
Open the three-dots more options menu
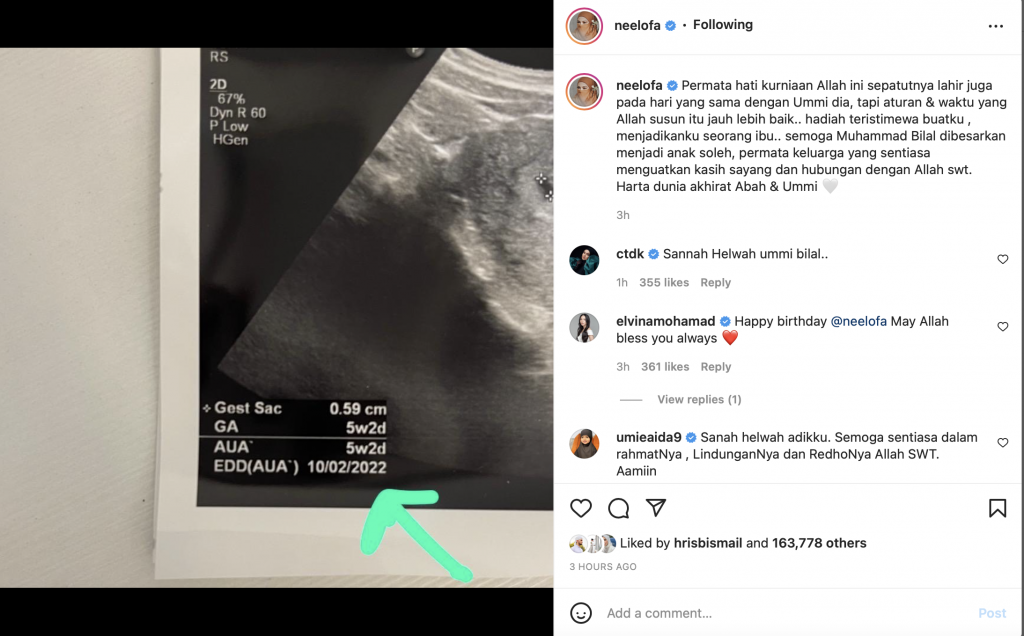995,26
